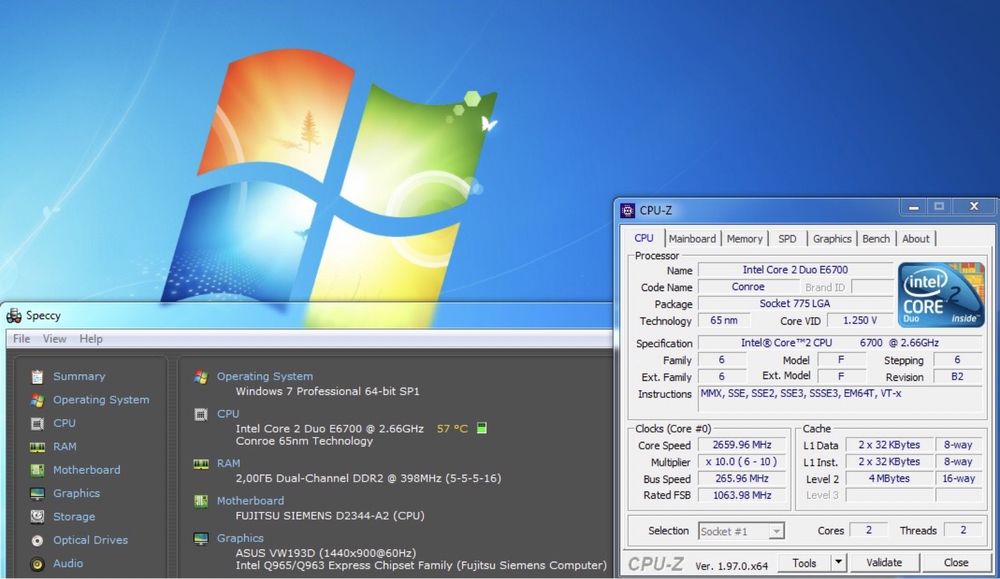This screenshot has height=579, width=1000.
Task: Click the RAM module icon in Speccy sidebar
Action: (x=38, y=447)
